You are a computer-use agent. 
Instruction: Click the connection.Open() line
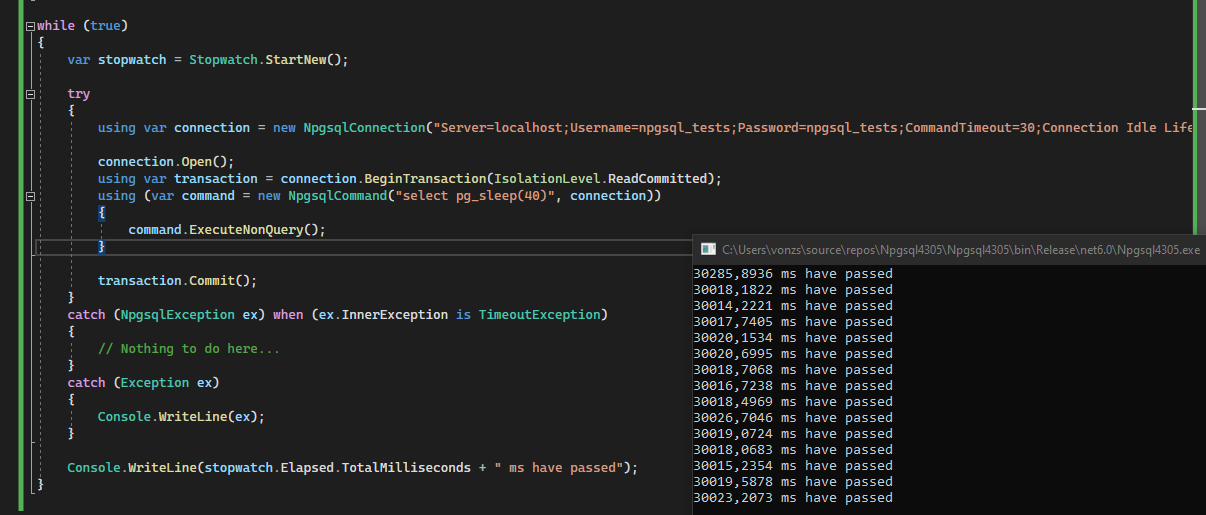(166, 161)
